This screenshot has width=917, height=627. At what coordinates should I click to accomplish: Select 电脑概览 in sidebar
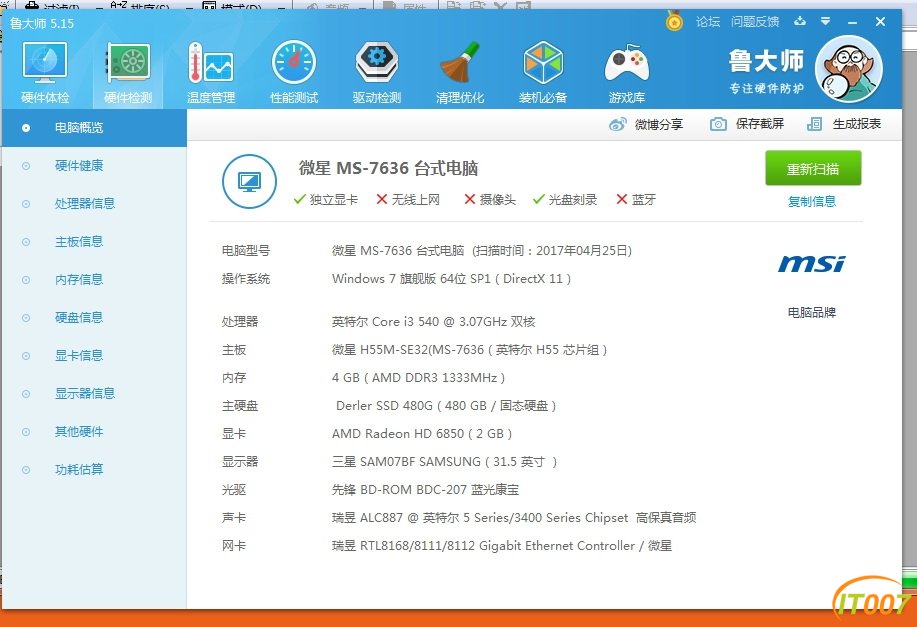[94, 128]
